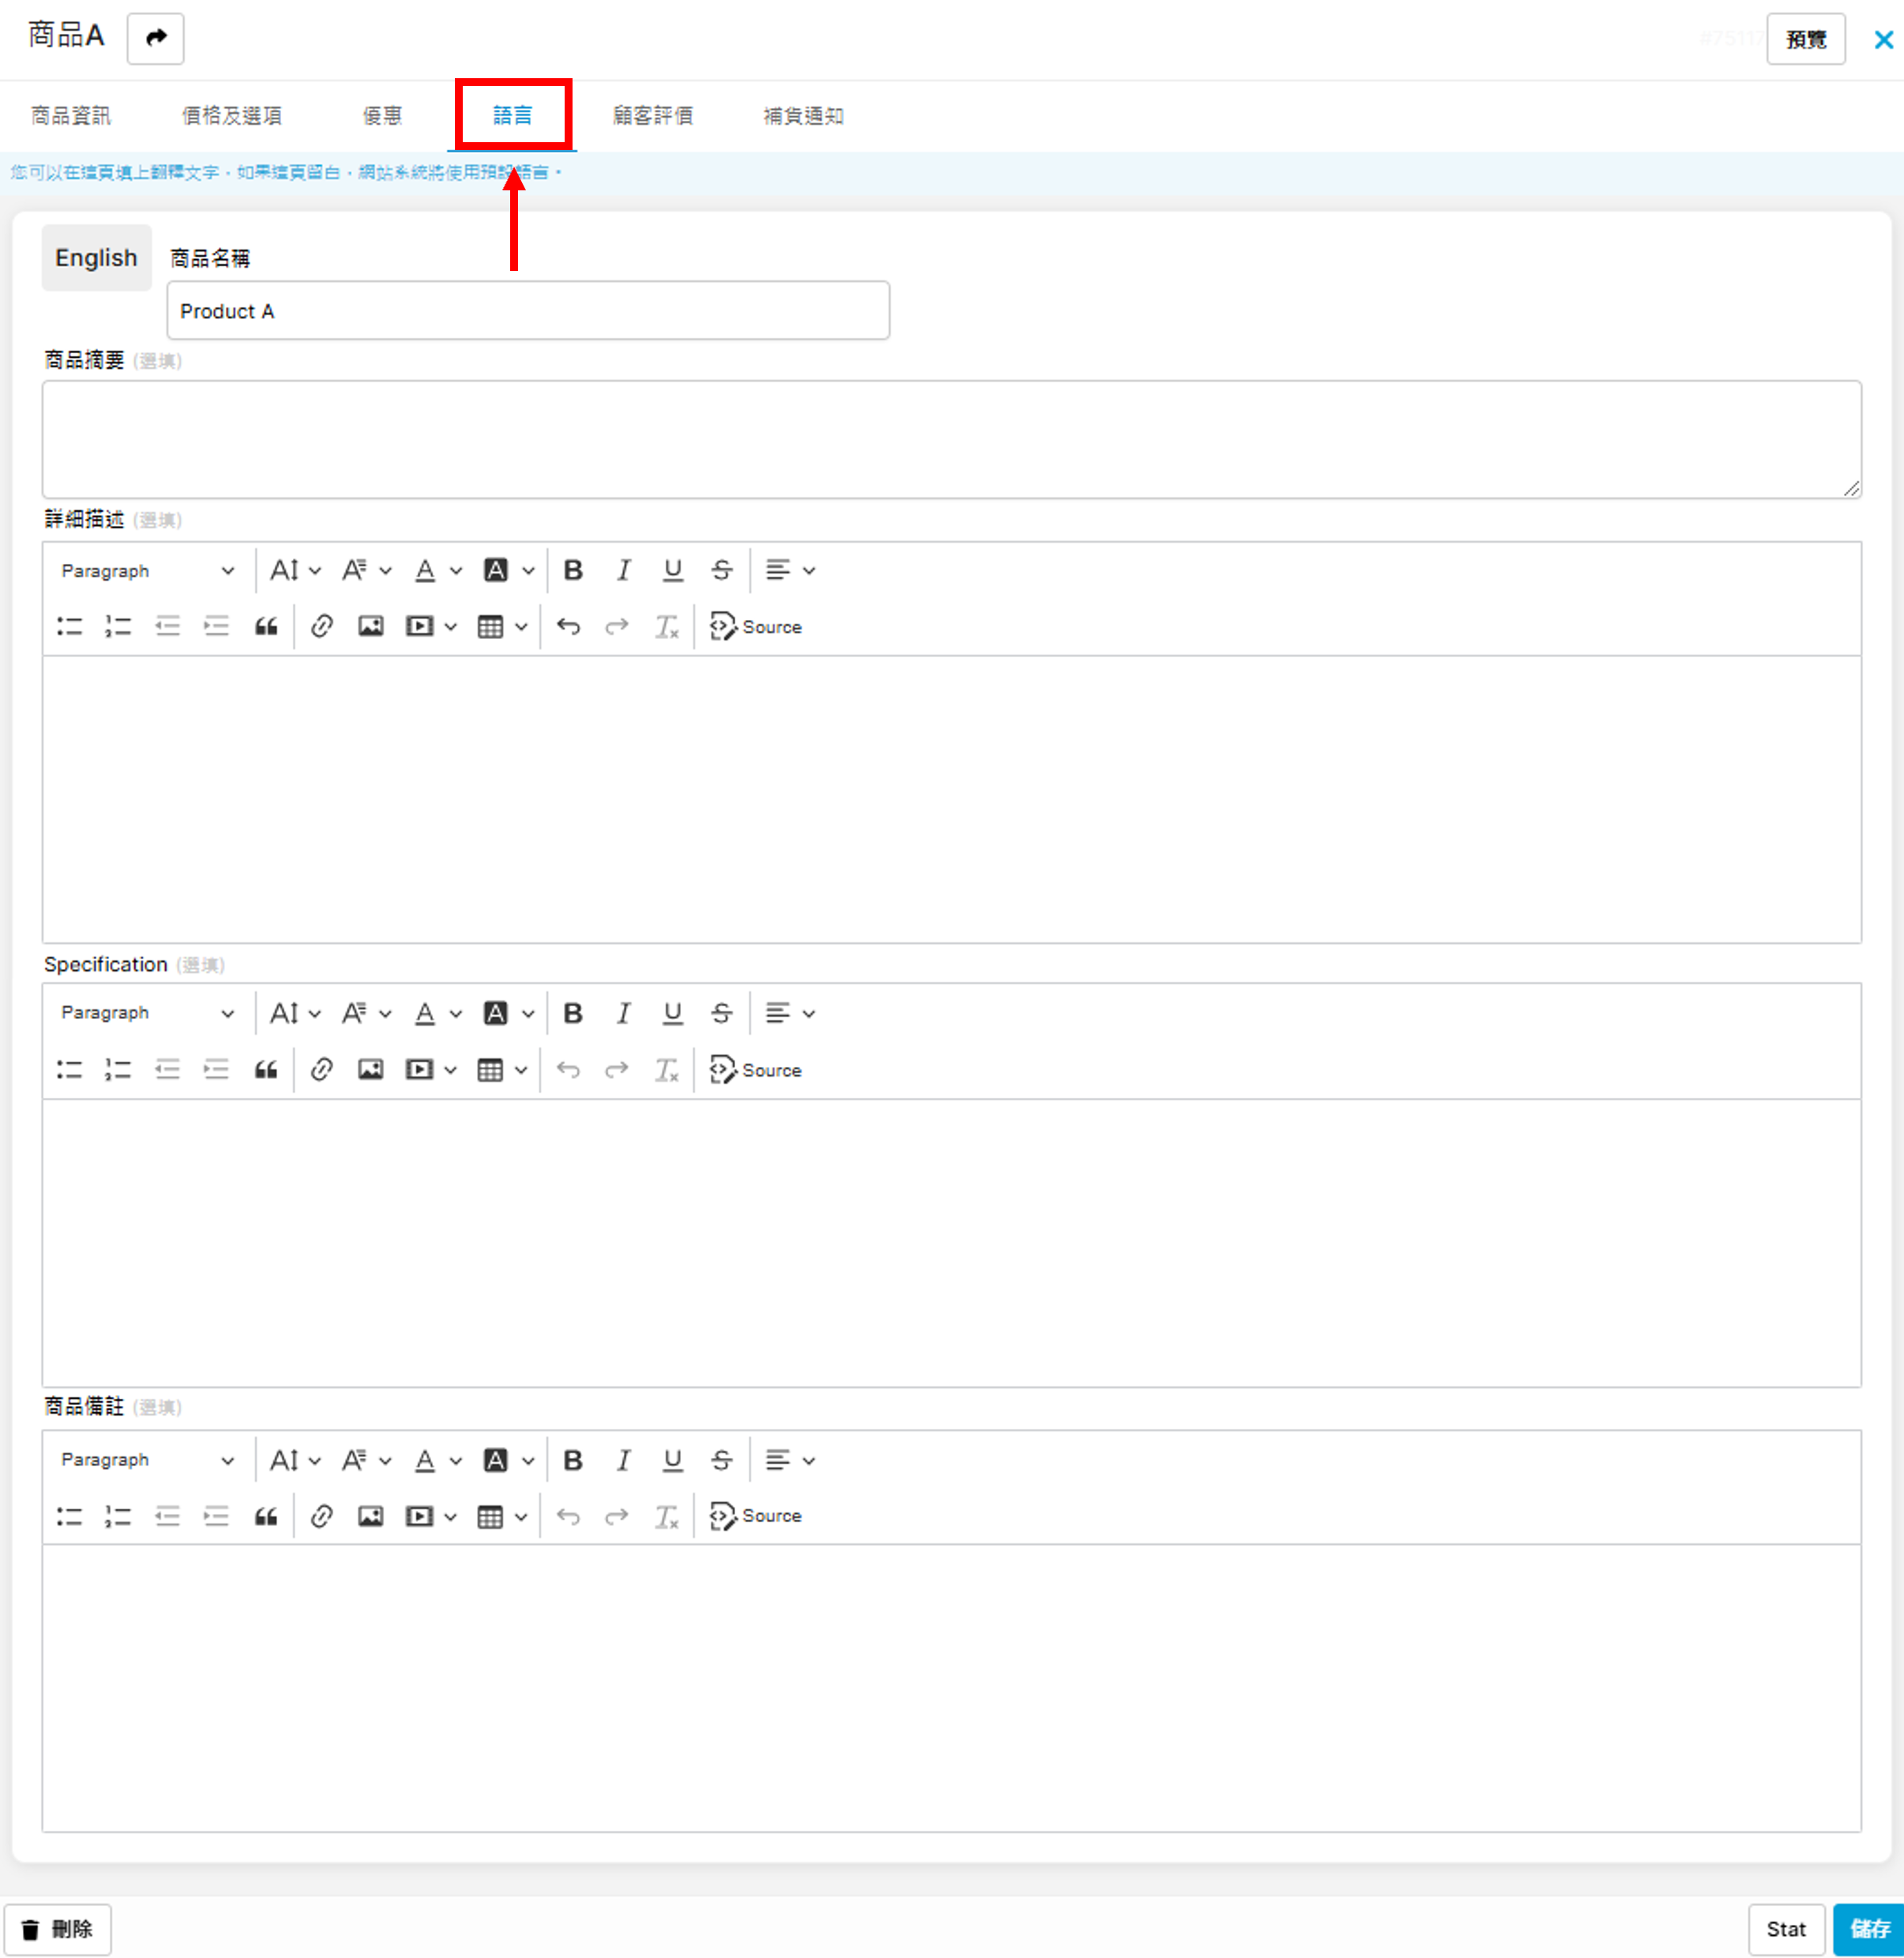Click bulleted list in the Specification editor
1904x1958 pixels.
tap(70, 1070)
